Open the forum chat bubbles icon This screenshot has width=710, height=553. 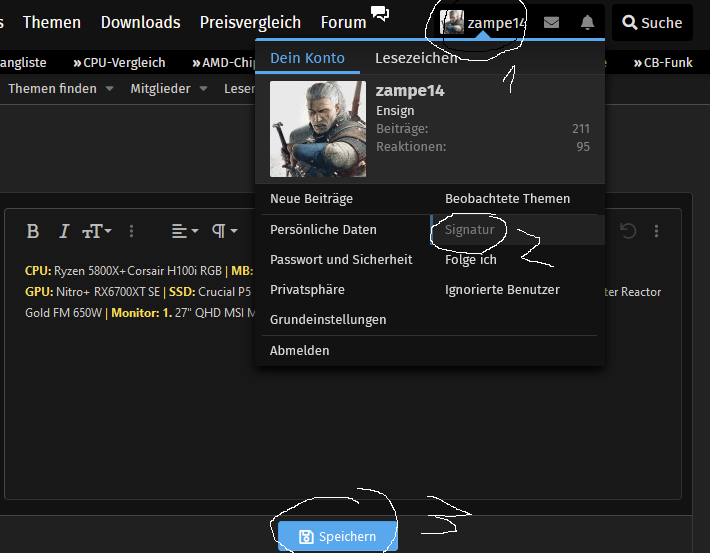point(380,13)
